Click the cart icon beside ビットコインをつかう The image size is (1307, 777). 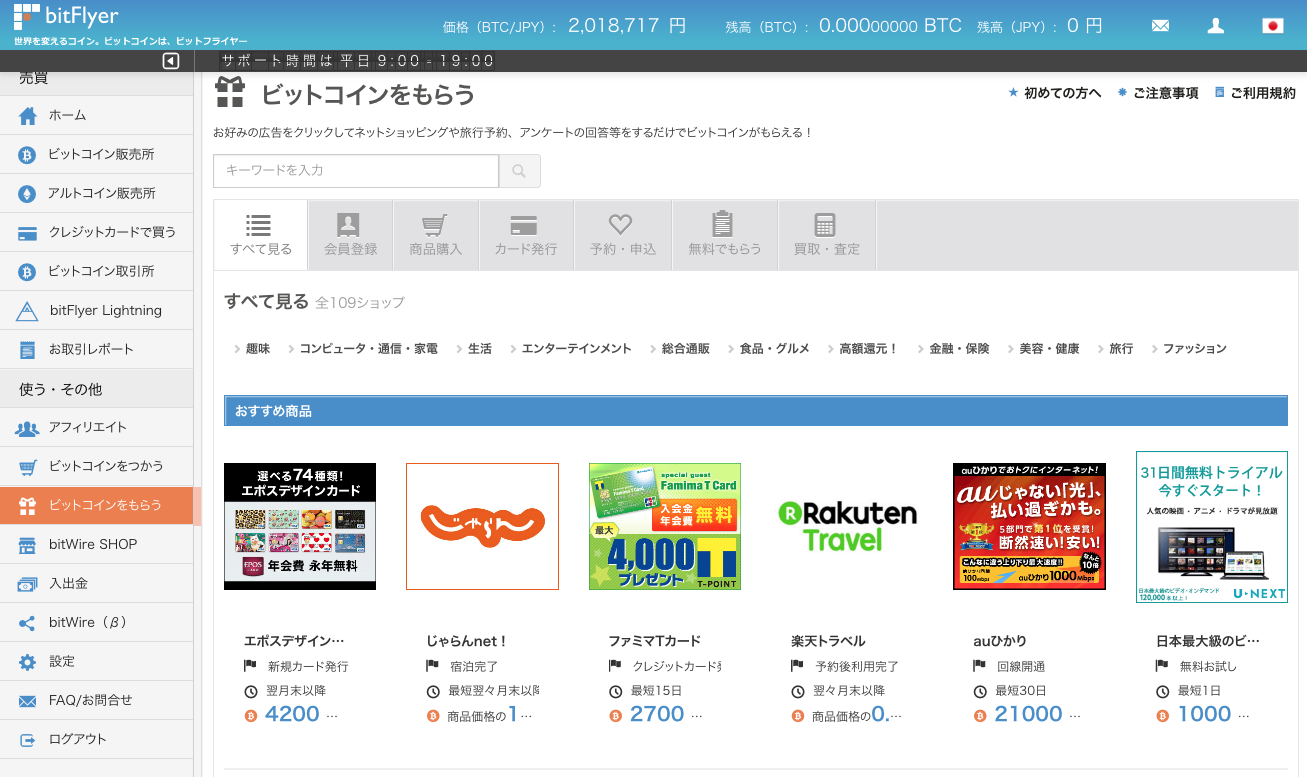tap(28, 467)
